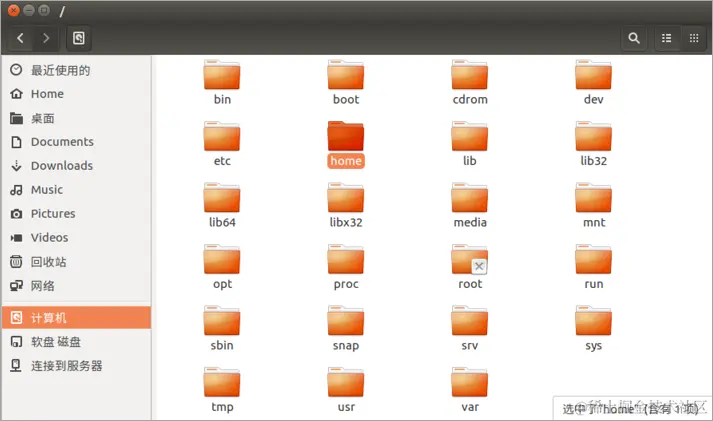Go back with the left arrow button

20,38
